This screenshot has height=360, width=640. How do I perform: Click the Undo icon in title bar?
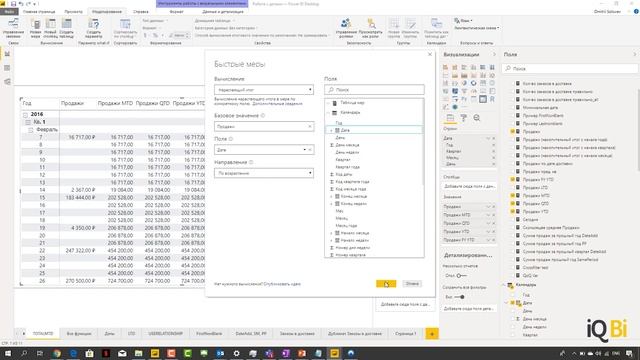(x=21, y=4)
